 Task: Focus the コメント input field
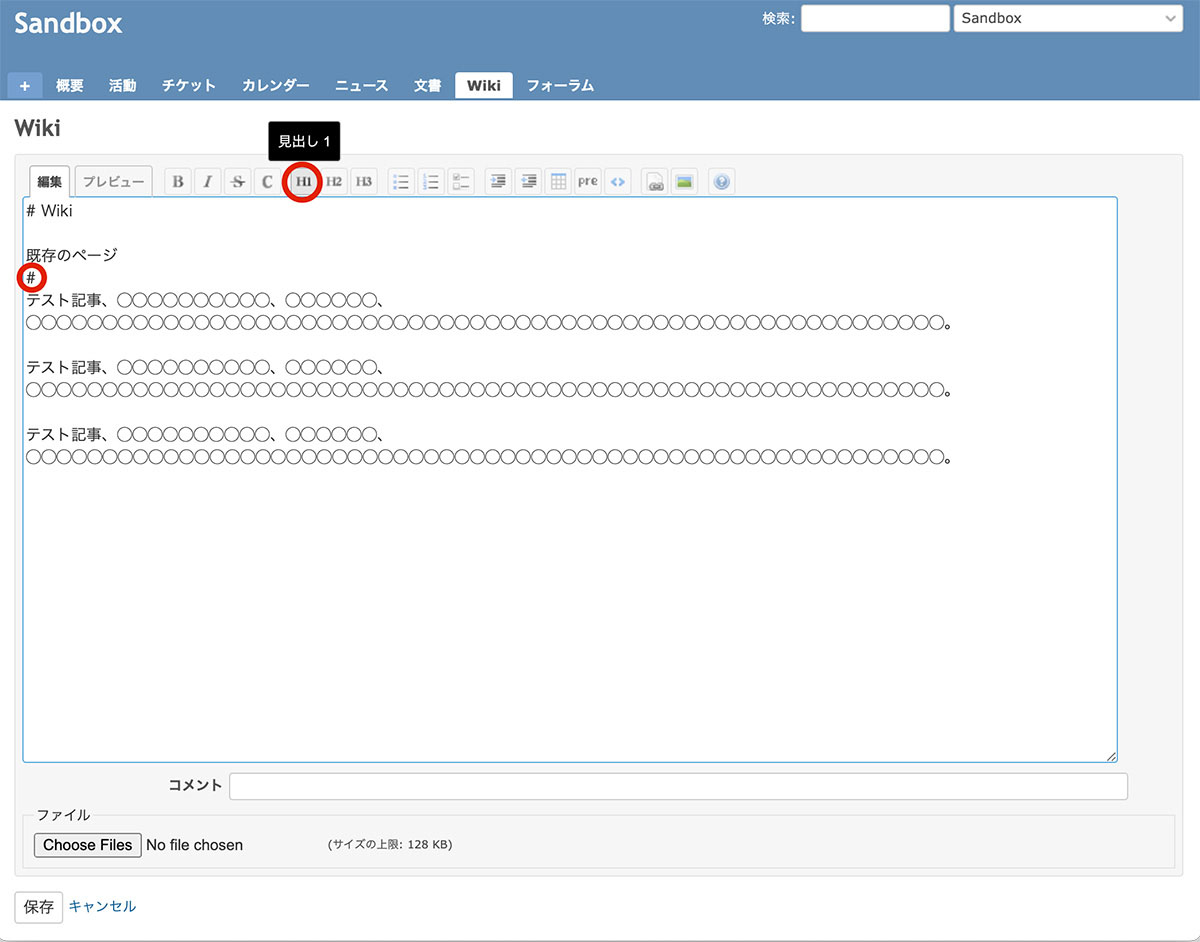tap(679, 786)
